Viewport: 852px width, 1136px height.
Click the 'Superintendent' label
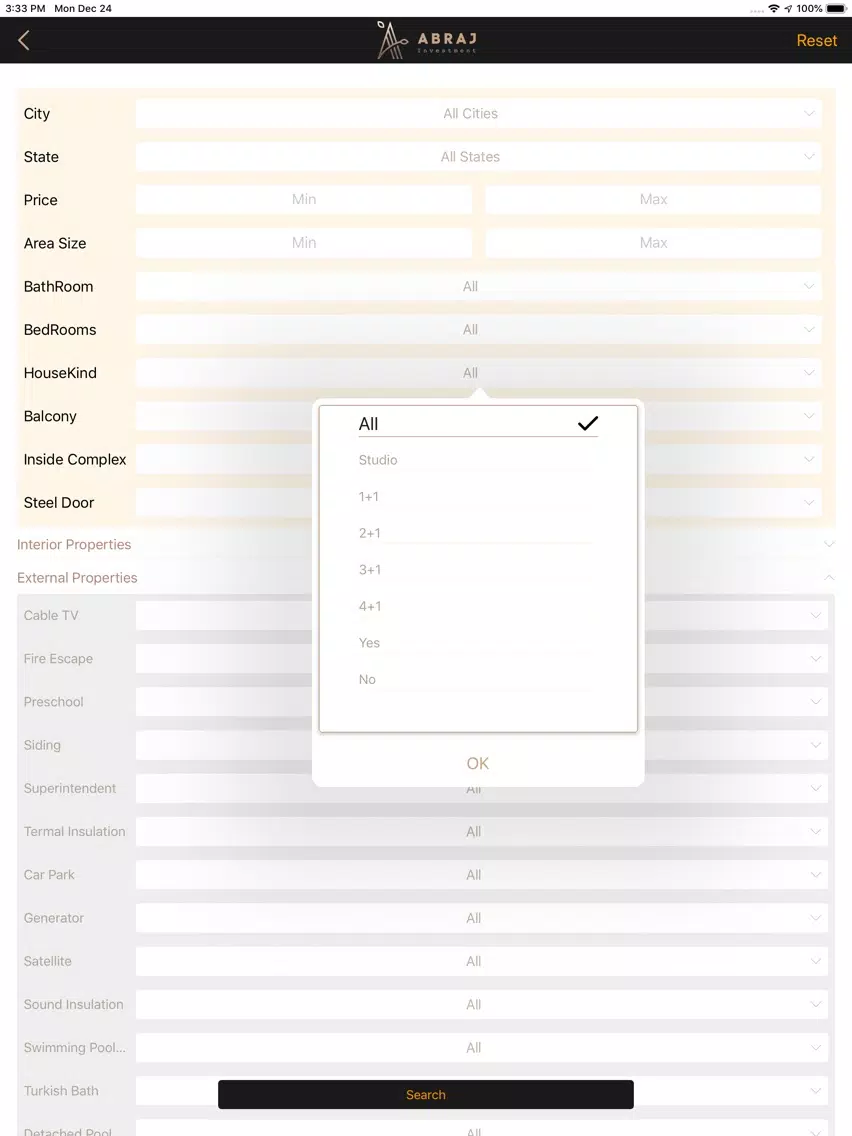point(70,788)
